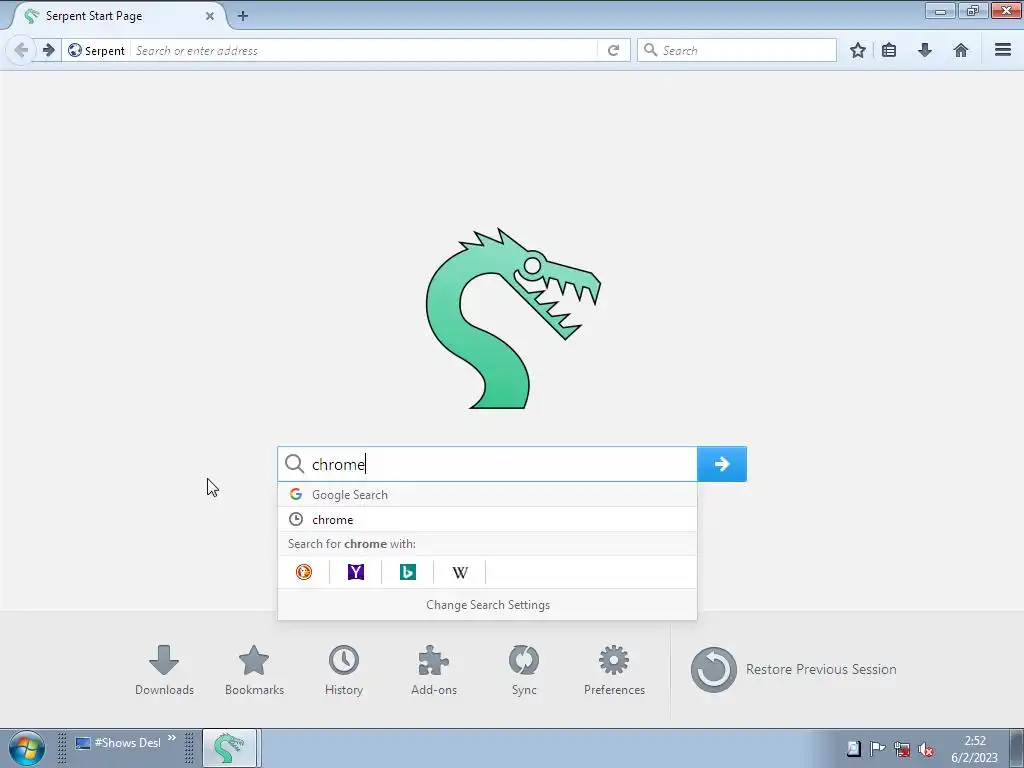Submit search with blue arrow button
Viewport: 1024px width, 768px height.
[722, 464]
